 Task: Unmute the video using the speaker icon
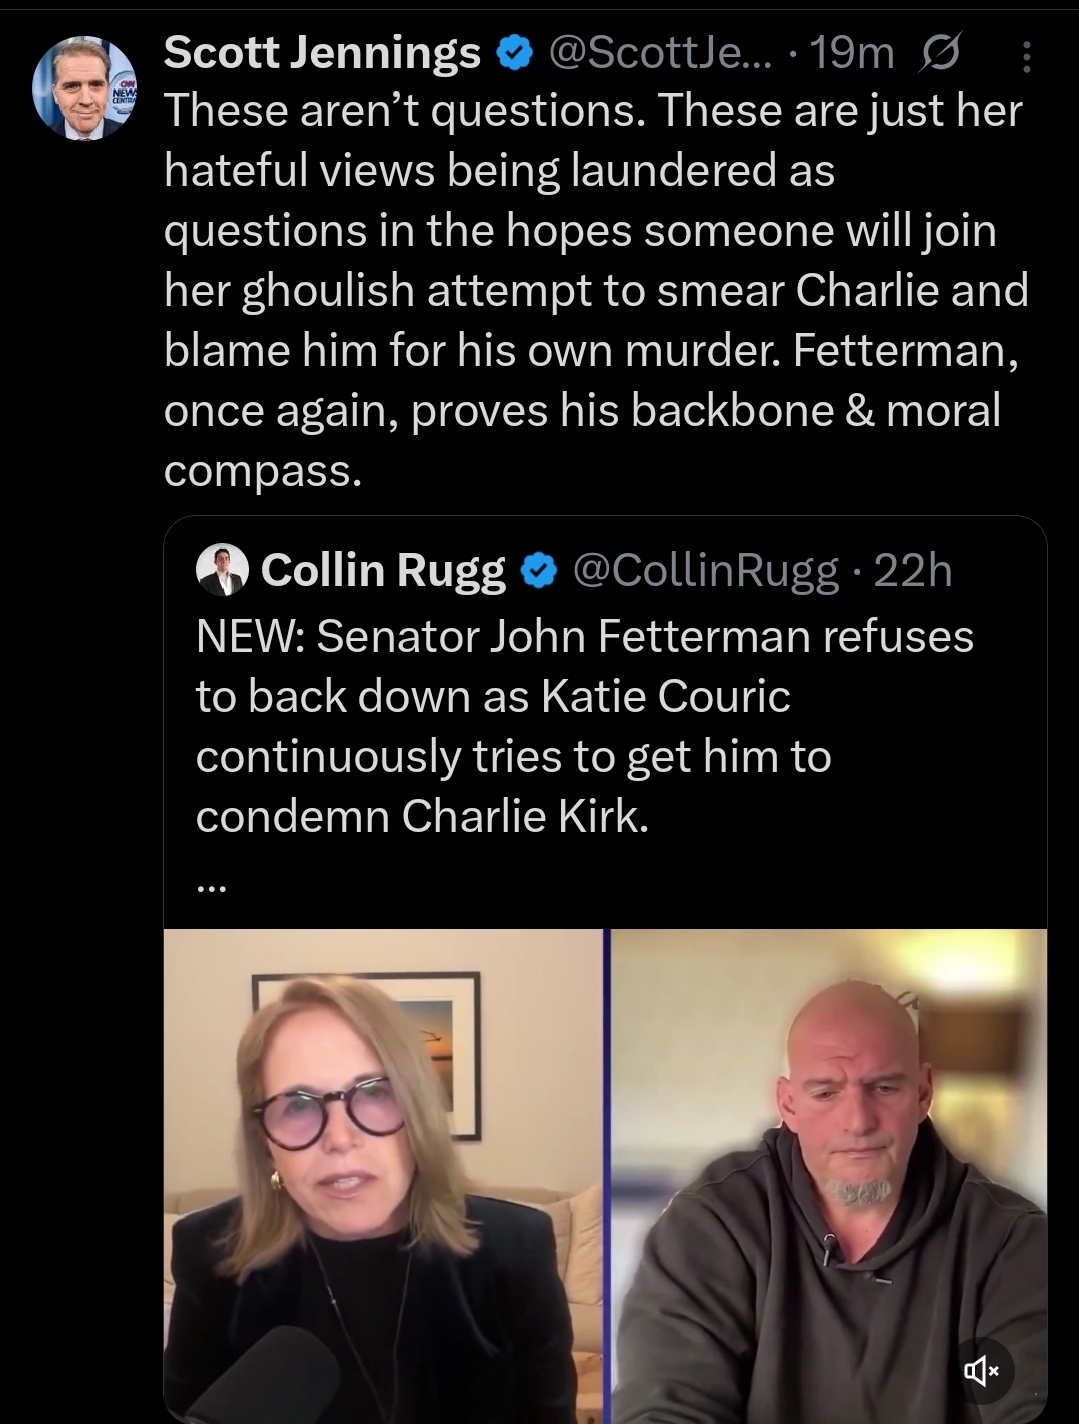[x=980, y=1371]
